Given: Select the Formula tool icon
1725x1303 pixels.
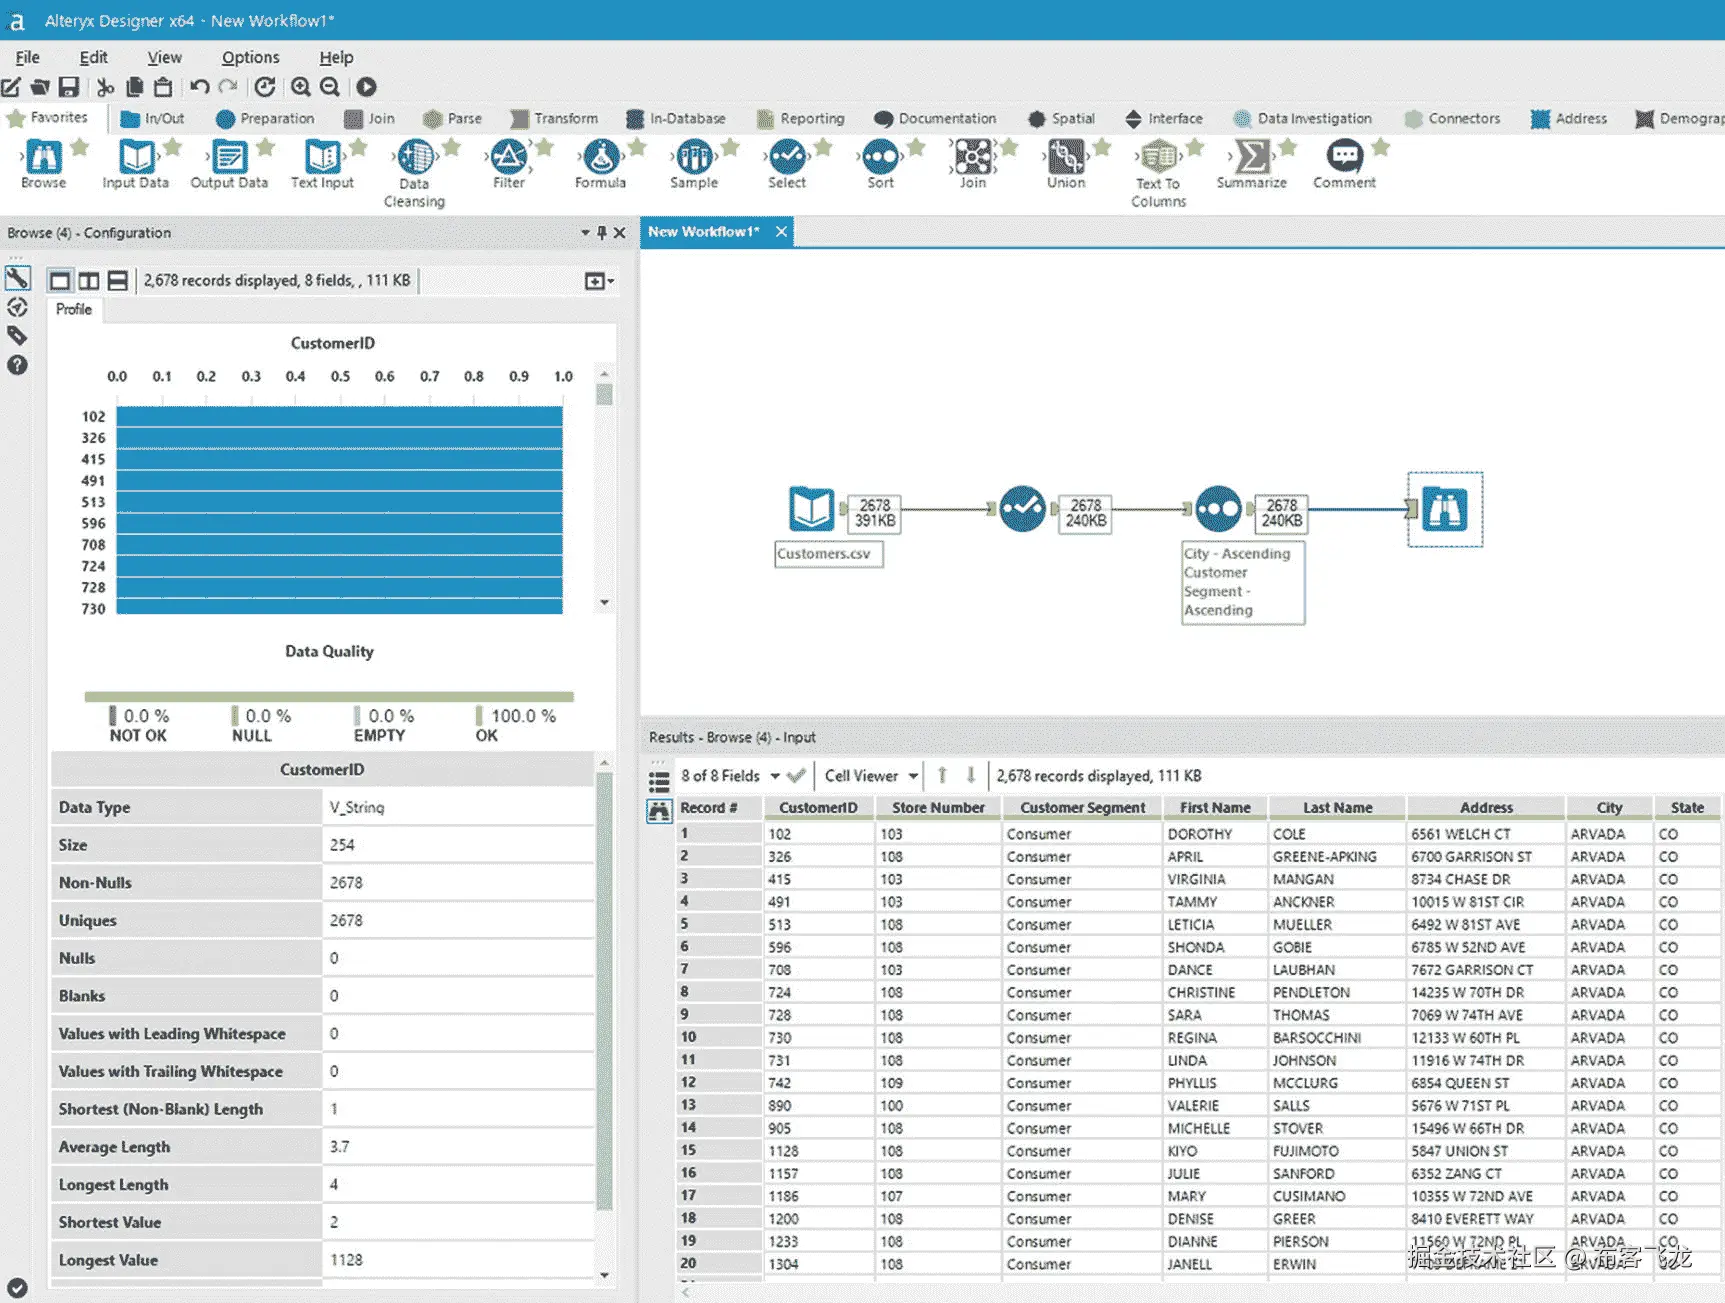Looking at the screenshot, I should [600, 158].
